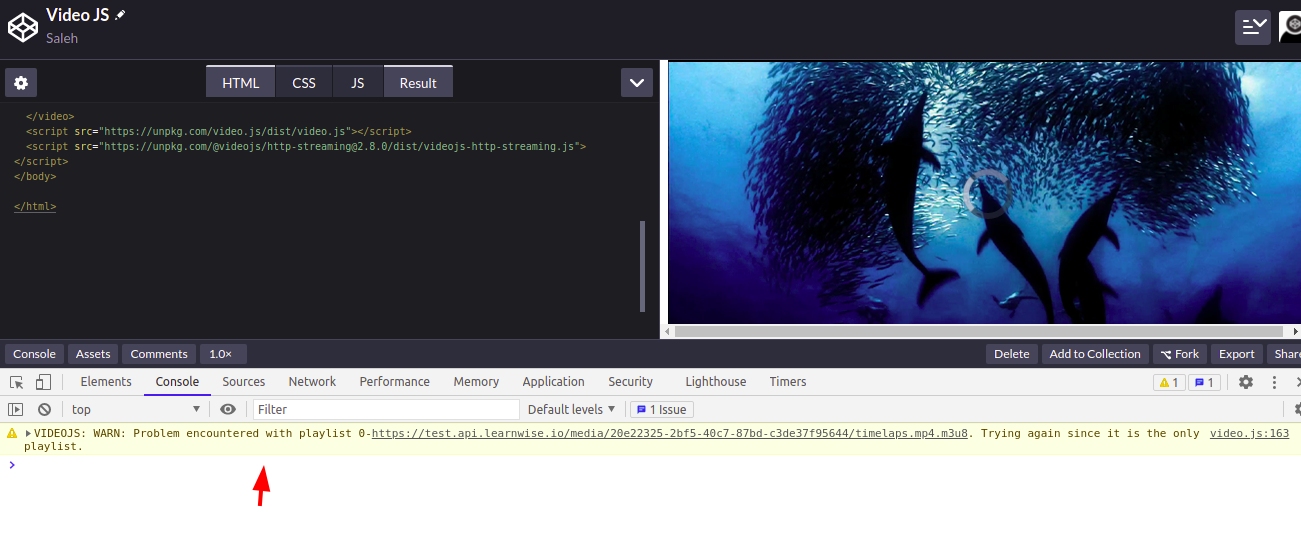
Task: Open the JavaScript context 'top' dropdown
Action: pyautogui.click(x=136, y=409)
